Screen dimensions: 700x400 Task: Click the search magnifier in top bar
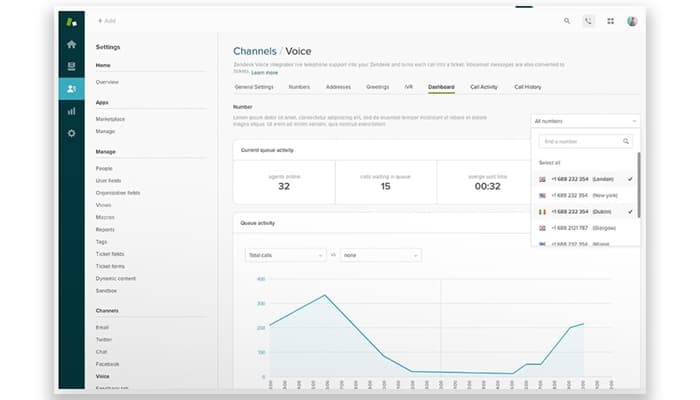coord(567,20)
